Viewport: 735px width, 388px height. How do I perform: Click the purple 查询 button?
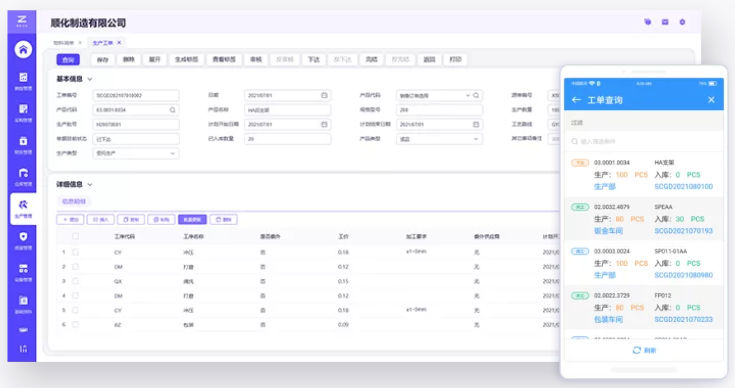tap(68, 60)
